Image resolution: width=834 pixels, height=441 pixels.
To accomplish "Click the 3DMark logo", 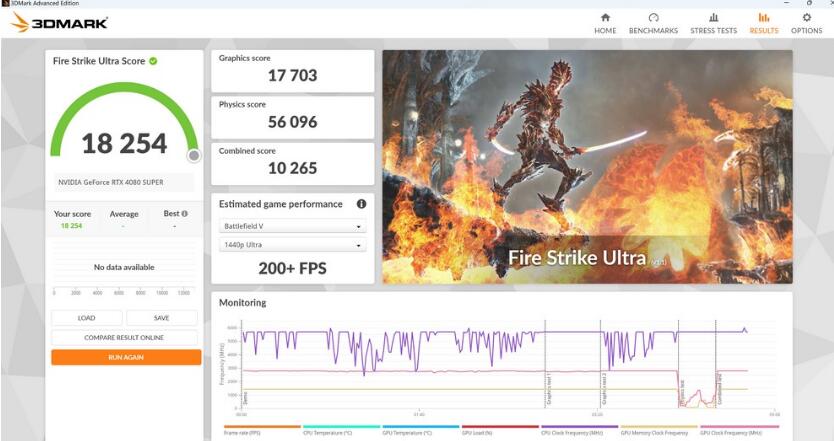I will [60, 23].
